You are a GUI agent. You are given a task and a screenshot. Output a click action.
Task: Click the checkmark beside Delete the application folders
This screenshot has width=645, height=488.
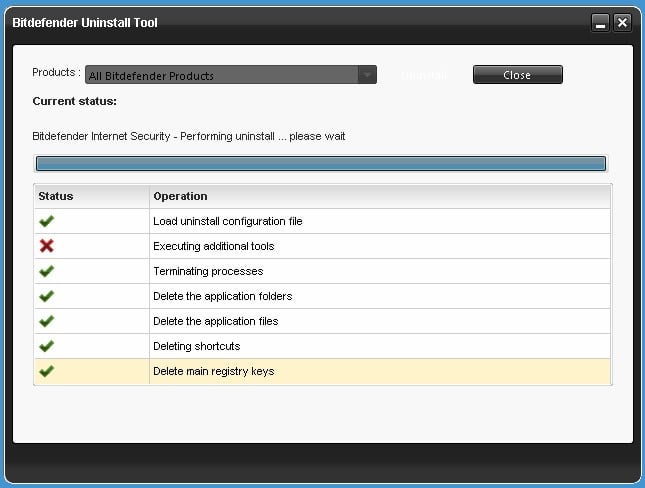(x=46, y=296)
